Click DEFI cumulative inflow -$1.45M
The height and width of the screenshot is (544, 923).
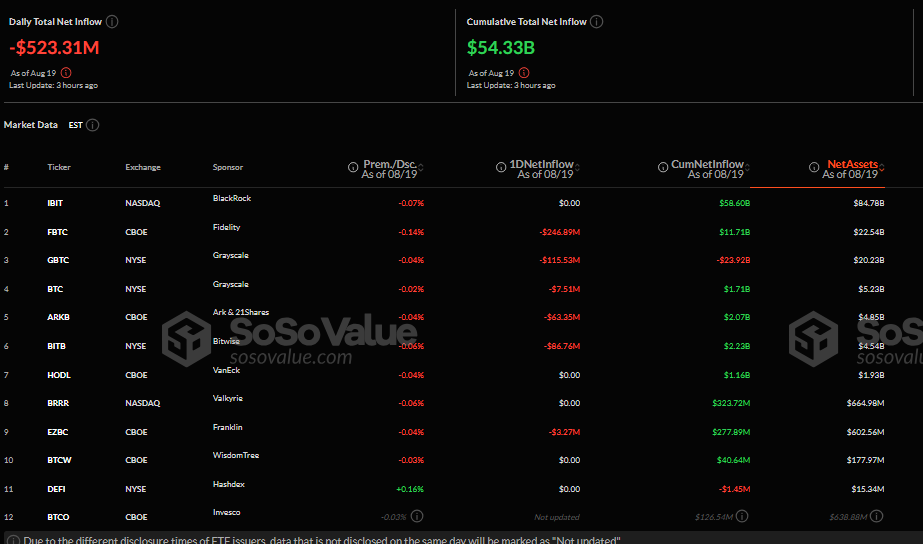tap(735, 489)
